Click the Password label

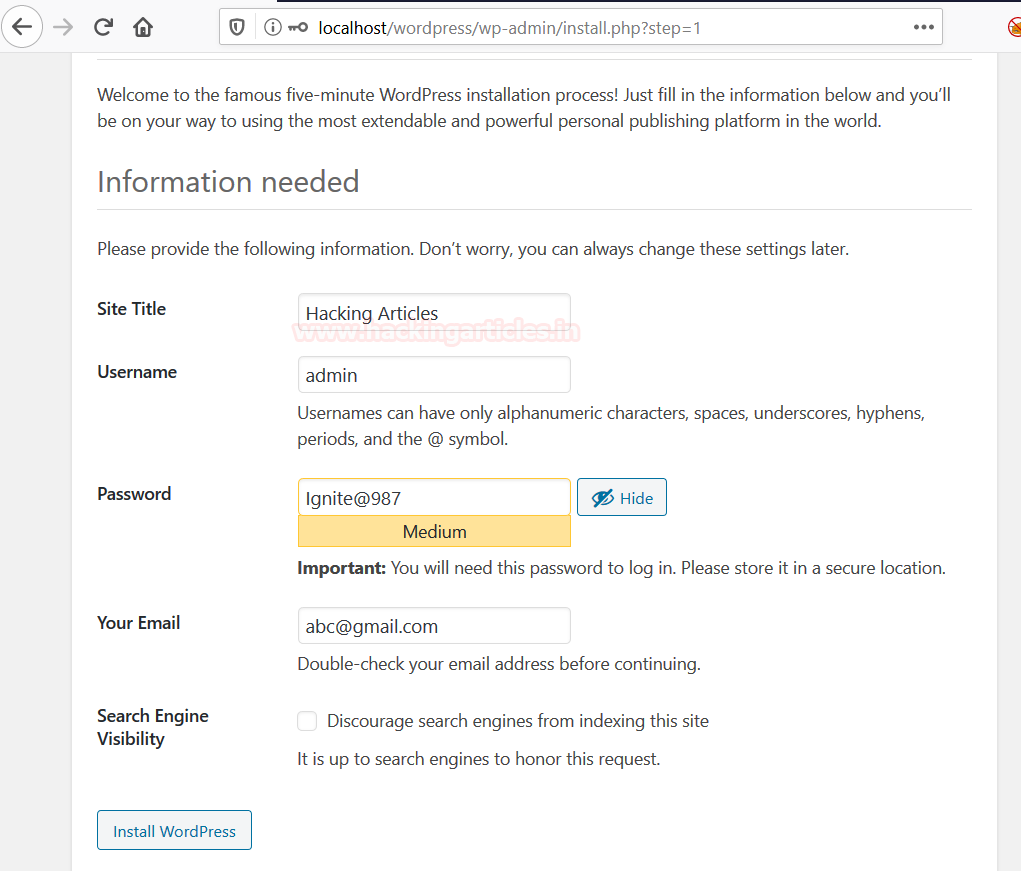pos(134,493)
